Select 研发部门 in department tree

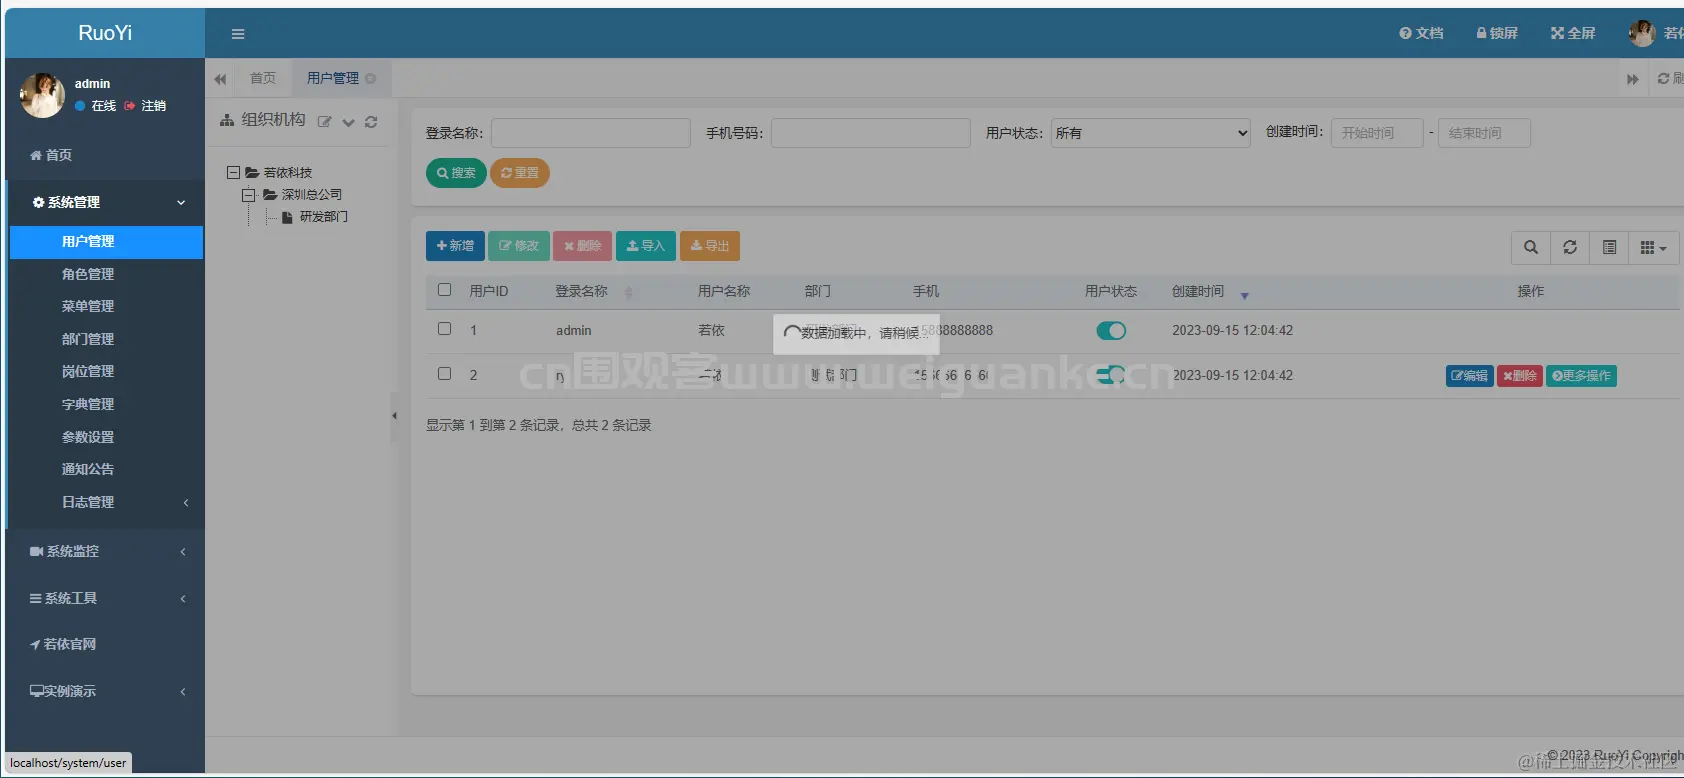click(x=324, y=216)
